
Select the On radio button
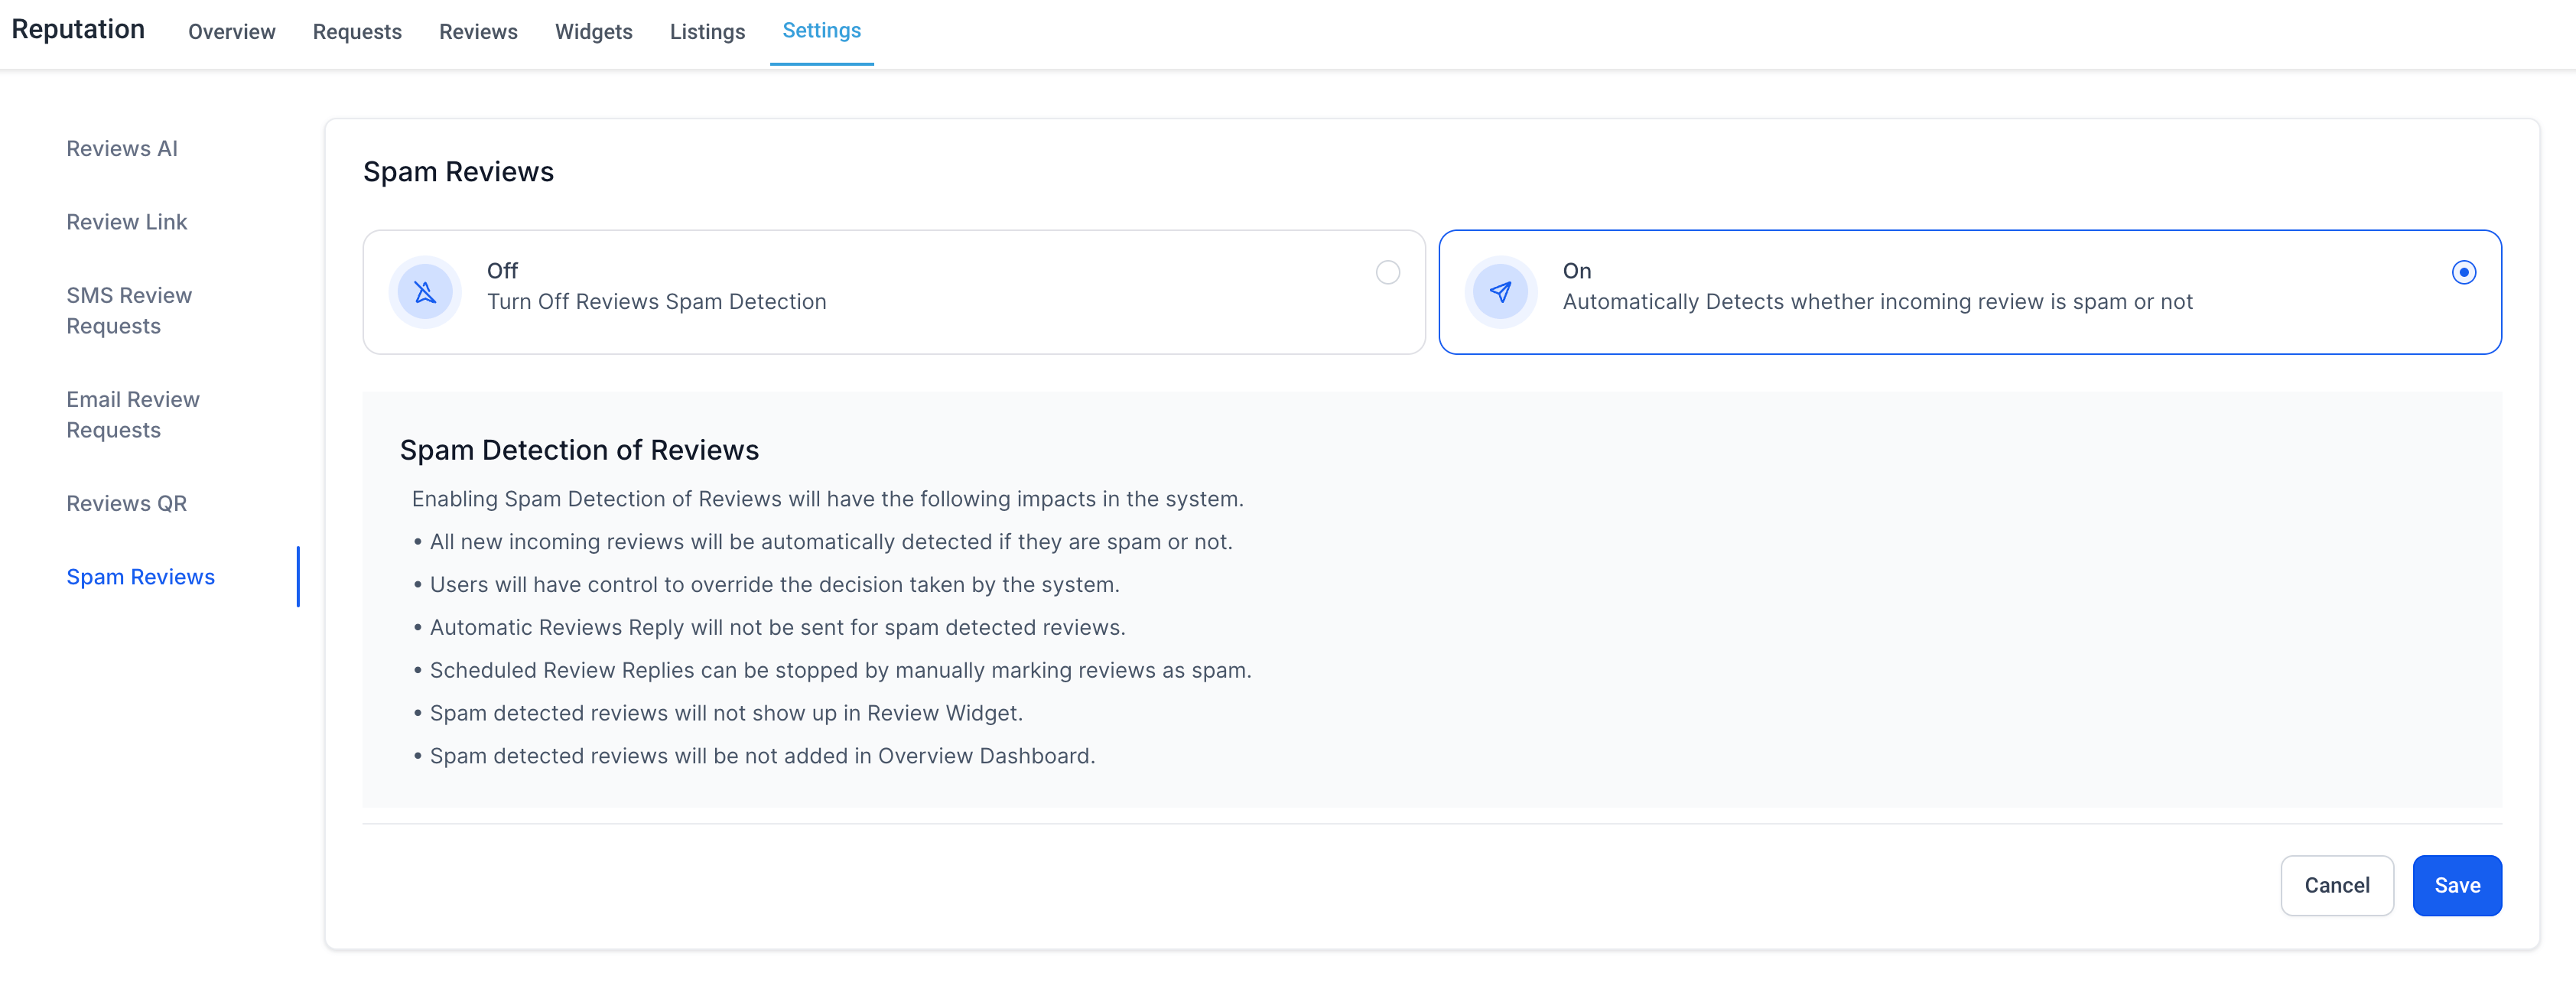(2463, 272)
